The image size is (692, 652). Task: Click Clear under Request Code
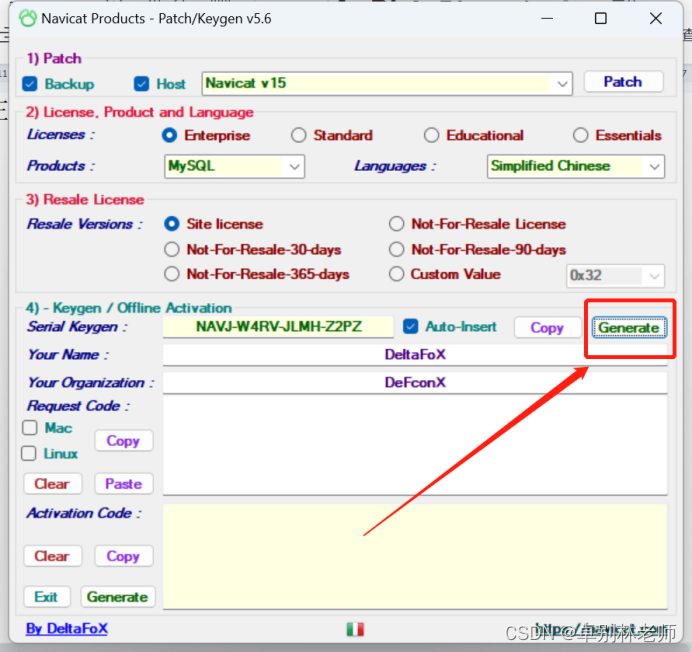[x=53, y=484]
